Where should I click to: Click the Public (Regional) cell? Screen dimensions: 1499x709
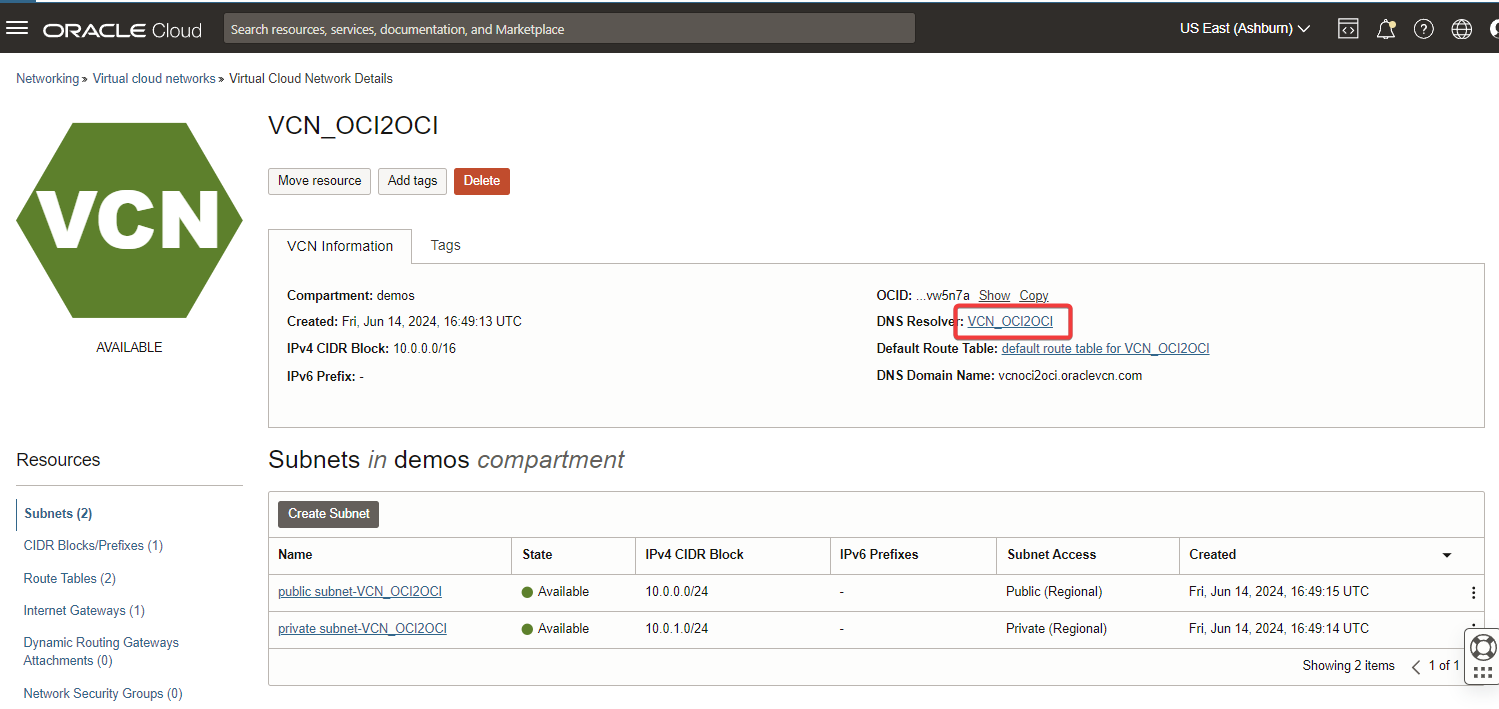pos(1054,592)
